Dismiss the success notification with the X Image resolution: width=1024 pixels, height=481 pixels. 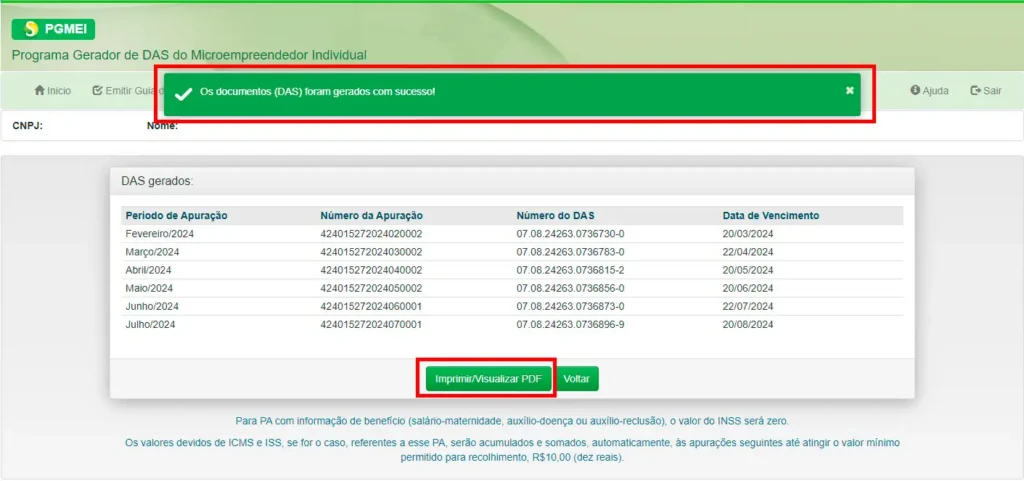coord(849,91)
